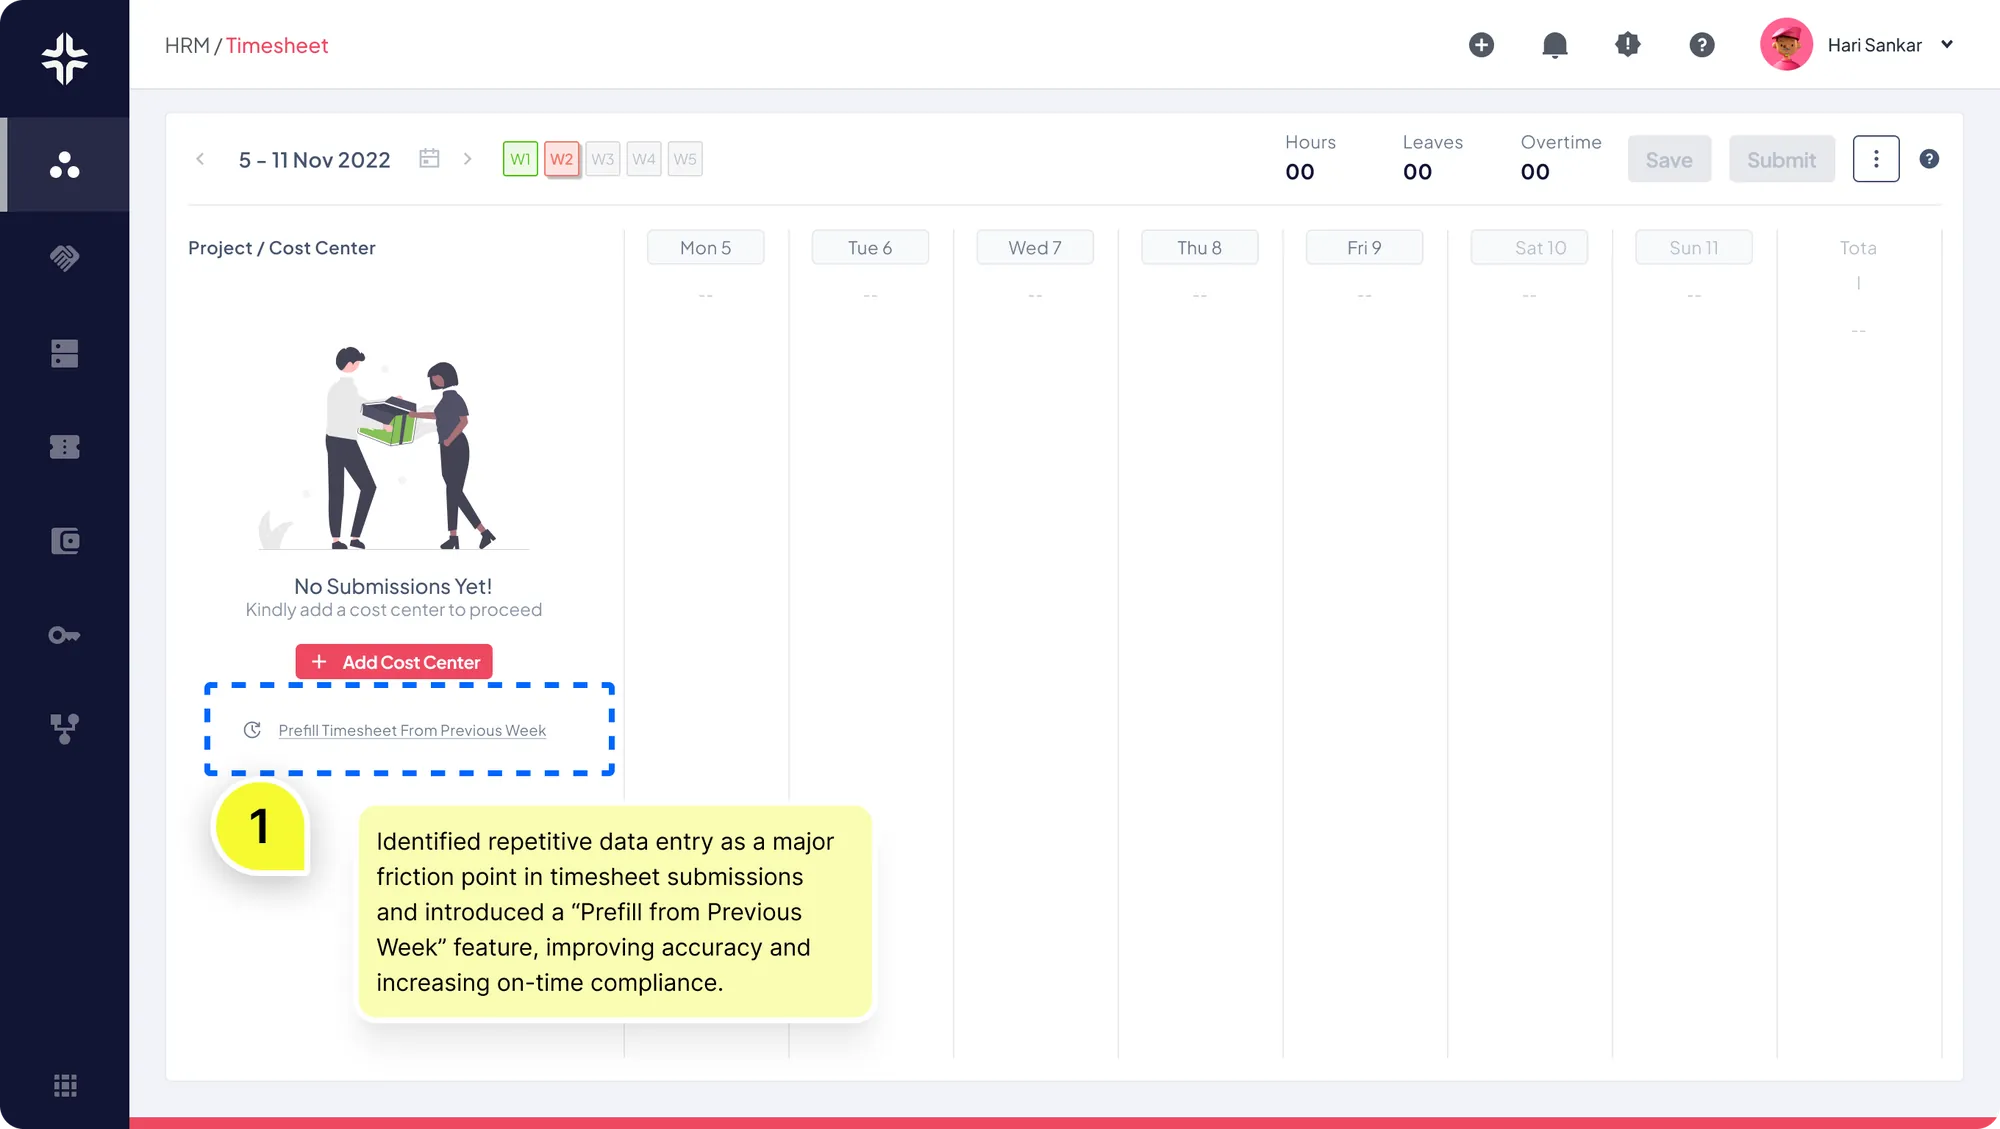Viewport: 2000px width, 1129px height.
Task: Open the help question icon in header
Action: coord(1702,45)
